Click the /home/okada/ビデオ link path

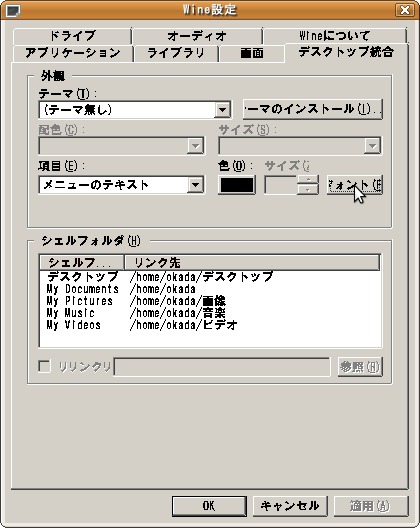[184, 325]
